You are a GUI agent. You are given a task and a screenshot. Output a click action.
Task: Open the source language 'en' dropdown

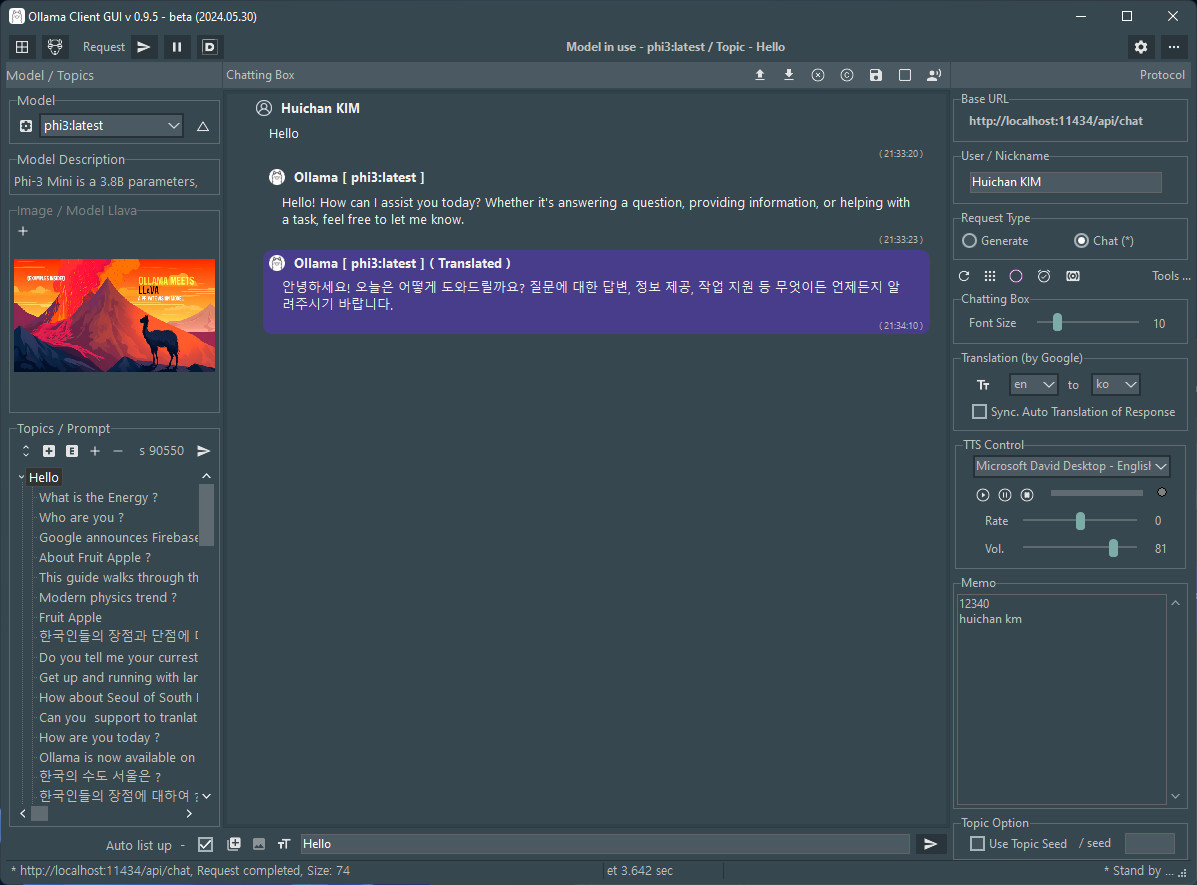[1033, 385]
